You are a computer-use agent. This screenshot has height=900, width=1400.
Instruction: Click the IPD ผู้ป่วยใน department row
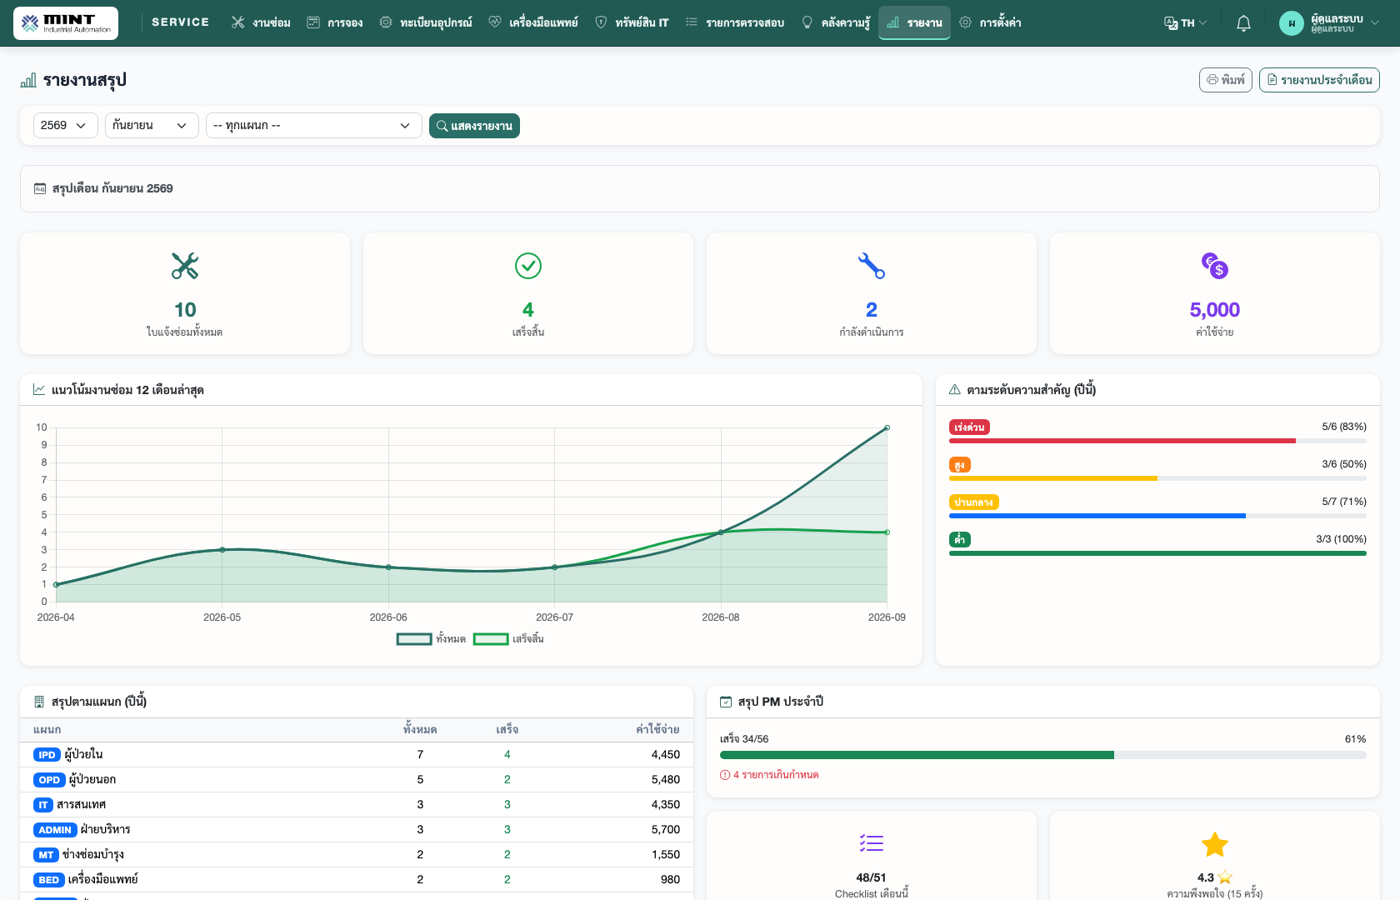[356, 755]
